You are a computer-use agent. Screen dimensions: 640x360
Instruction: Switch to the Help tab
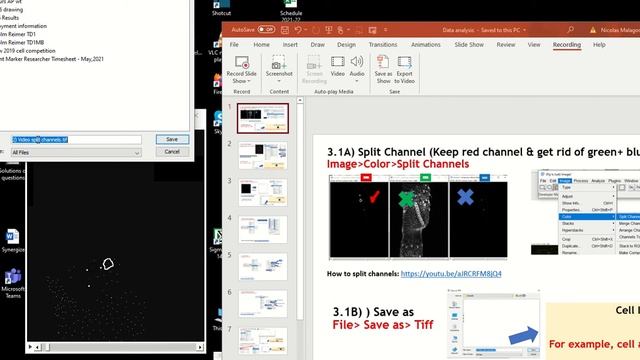(599, 44)
